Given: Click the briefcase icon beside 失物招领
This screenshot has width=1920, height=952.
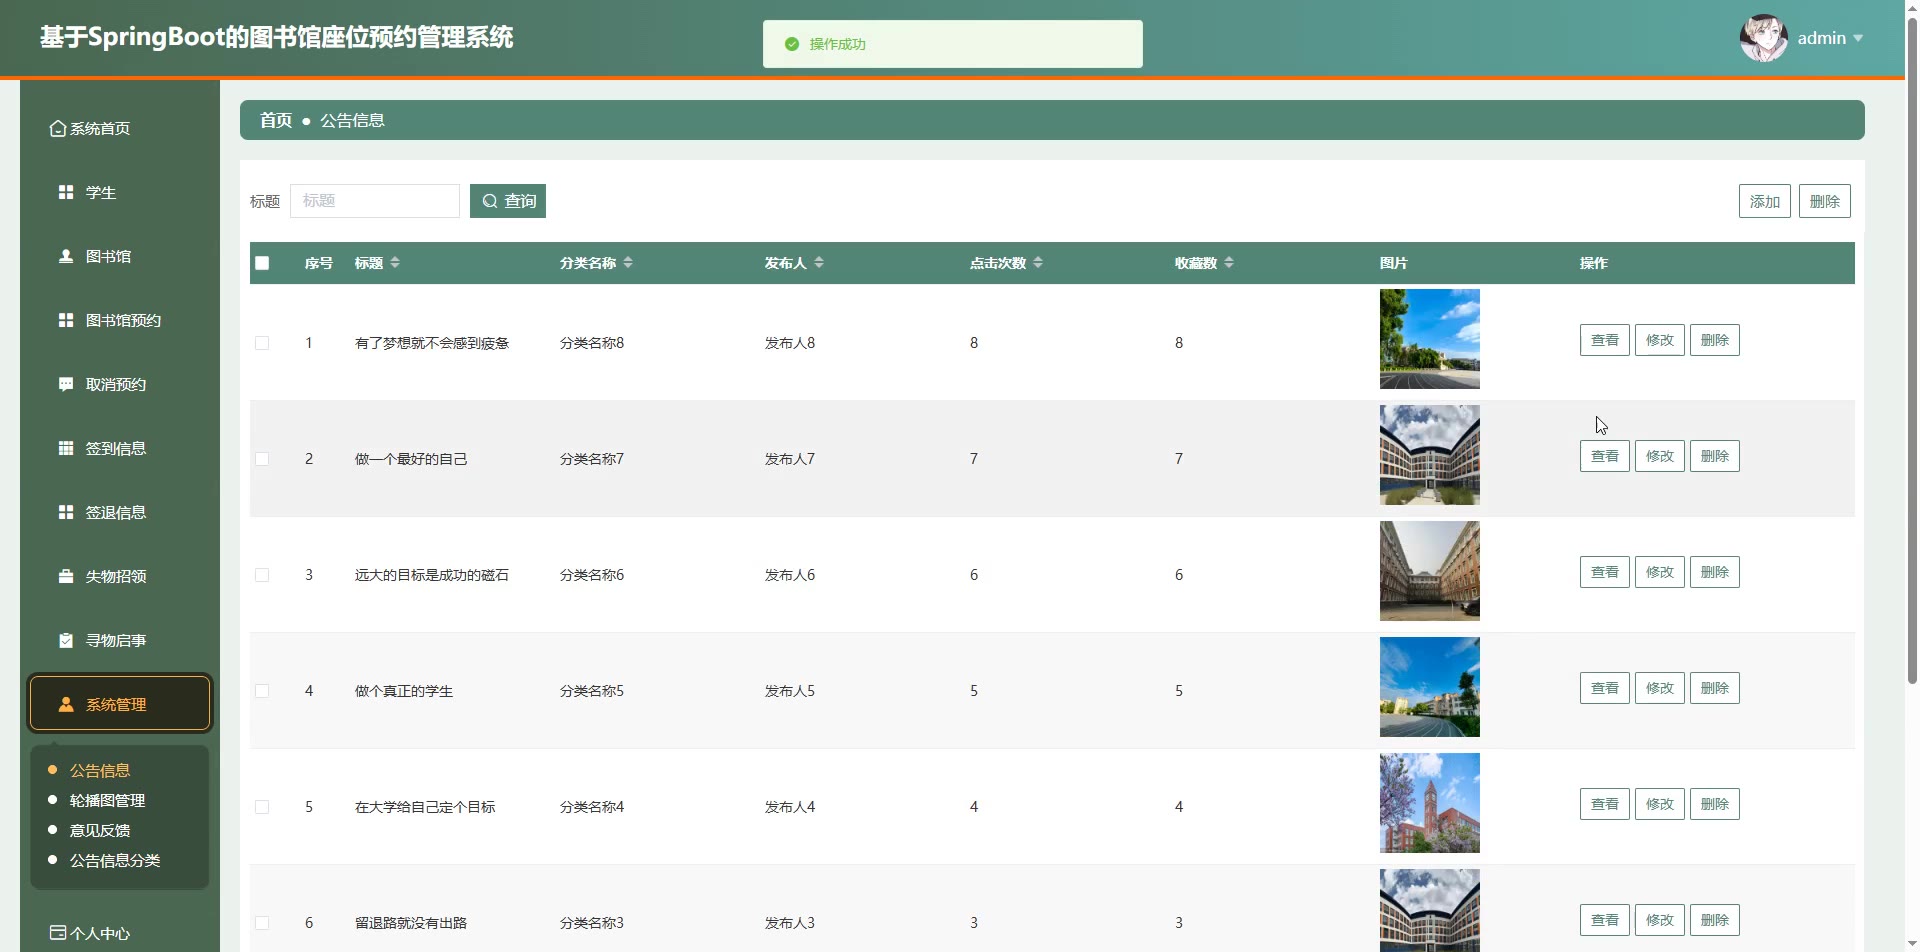Looking at the screenshot, I should (x=66, y=576).
